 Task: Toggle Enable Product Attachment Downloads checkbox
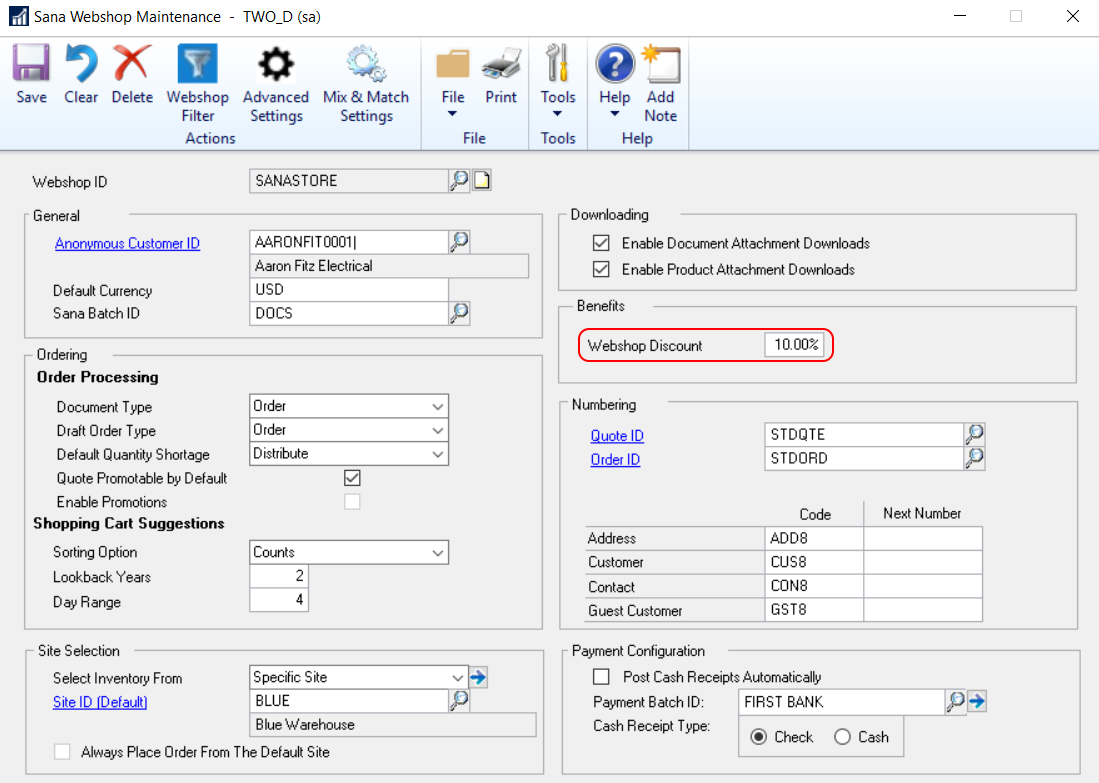pos(601,269)
